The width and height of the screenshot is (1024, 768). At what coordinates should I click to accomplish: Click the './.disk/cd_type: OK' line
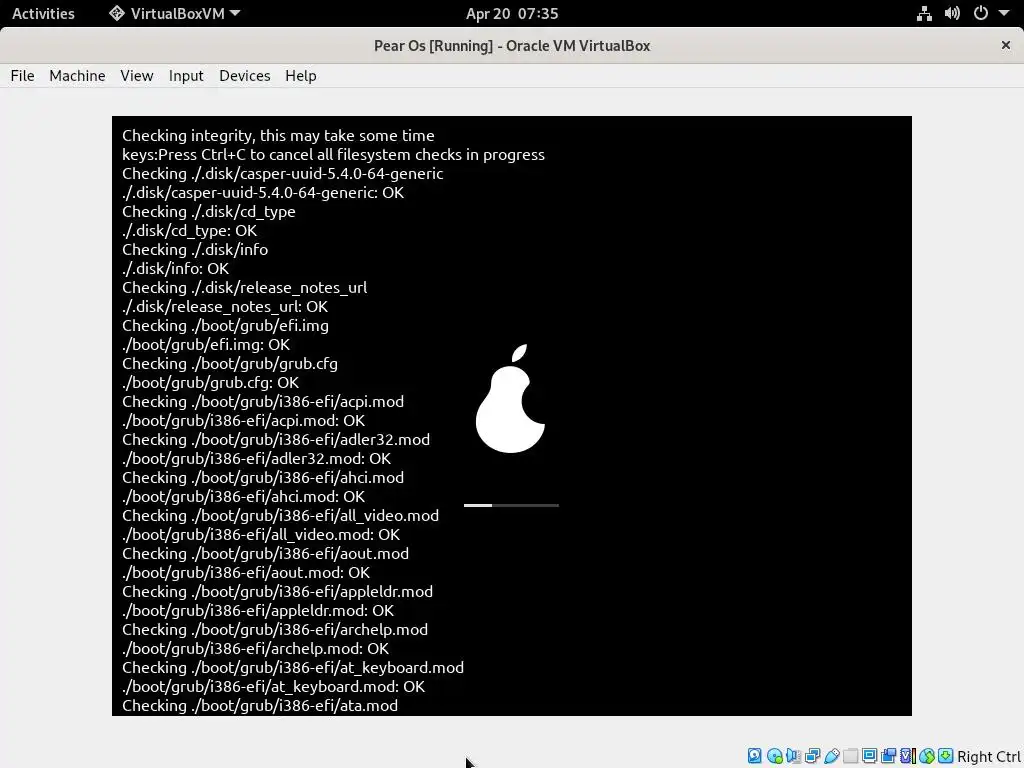[x=189, y=231]
